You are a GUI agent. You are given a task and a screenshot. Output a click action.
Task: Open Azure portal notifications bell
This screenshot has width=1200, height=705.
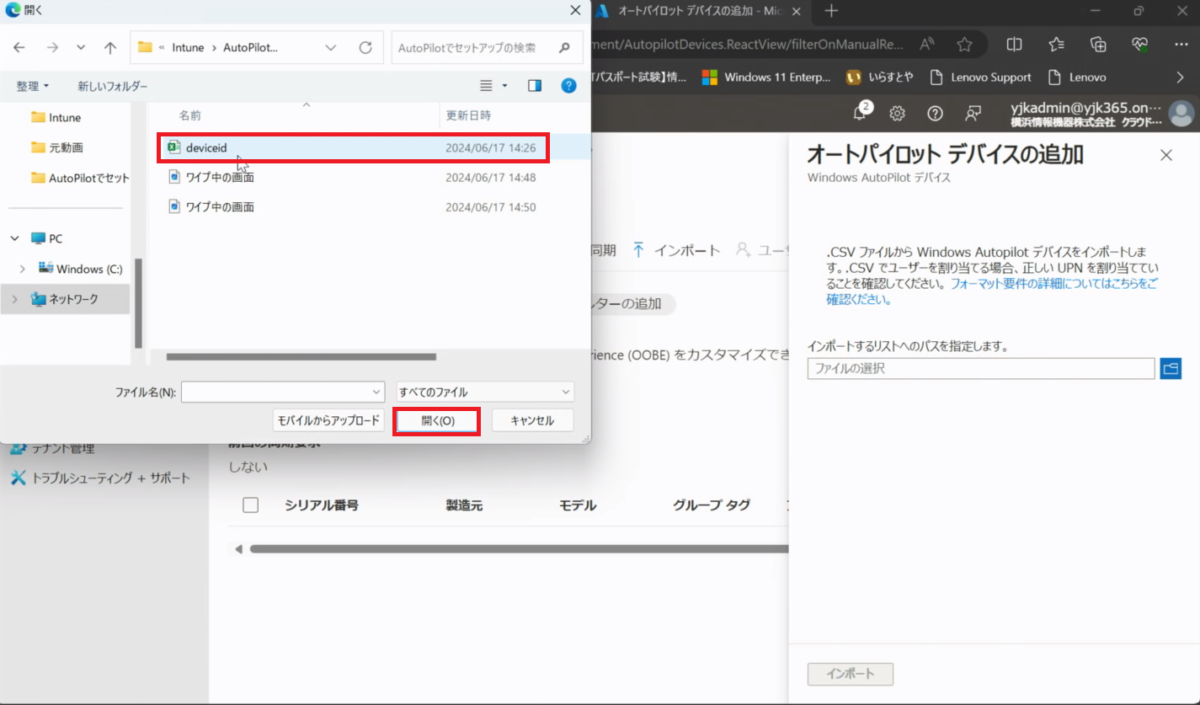point(860,113)
